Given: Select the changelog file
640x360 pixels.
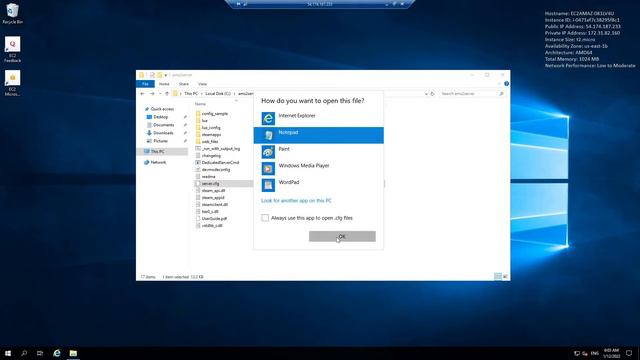Looking at the screenshot, I should click(x=211, y=156).
